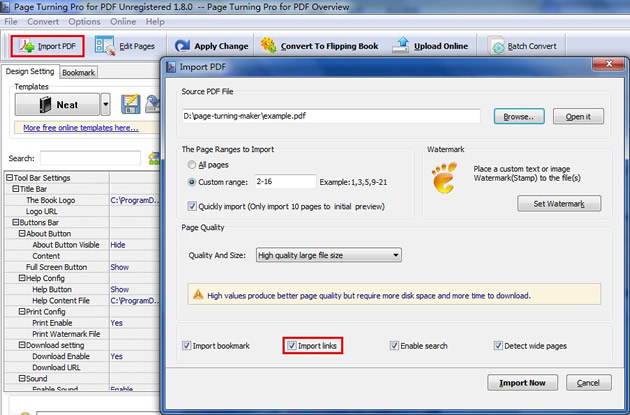The height and width of the screenshot is (415, 630).
Task: Toggle Quickly import checkbox
Action: [192, 206]
